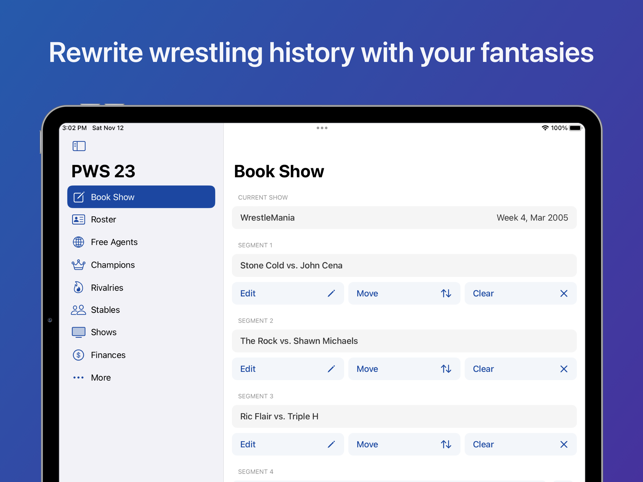This screenshot has height=482, width=643.
Task: Click the 3:02 PM clock in status bar
Action: click(x=75, y=128)
